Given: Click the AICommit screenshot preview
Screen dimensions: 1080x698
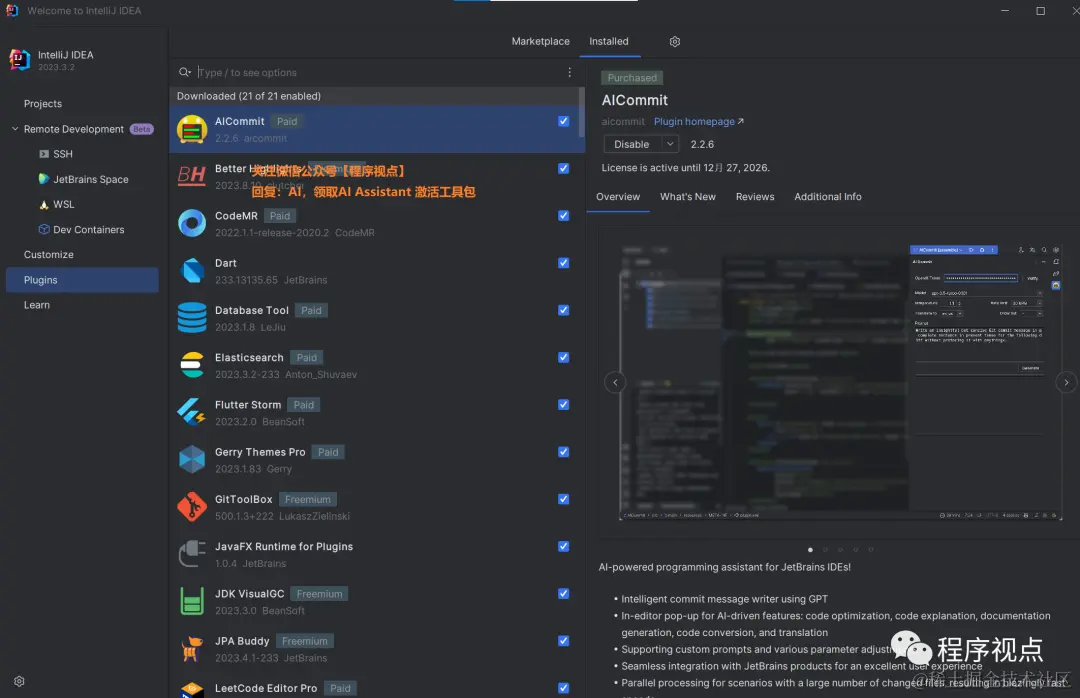Looking at the screenshot, I should [x=840, y=382].
